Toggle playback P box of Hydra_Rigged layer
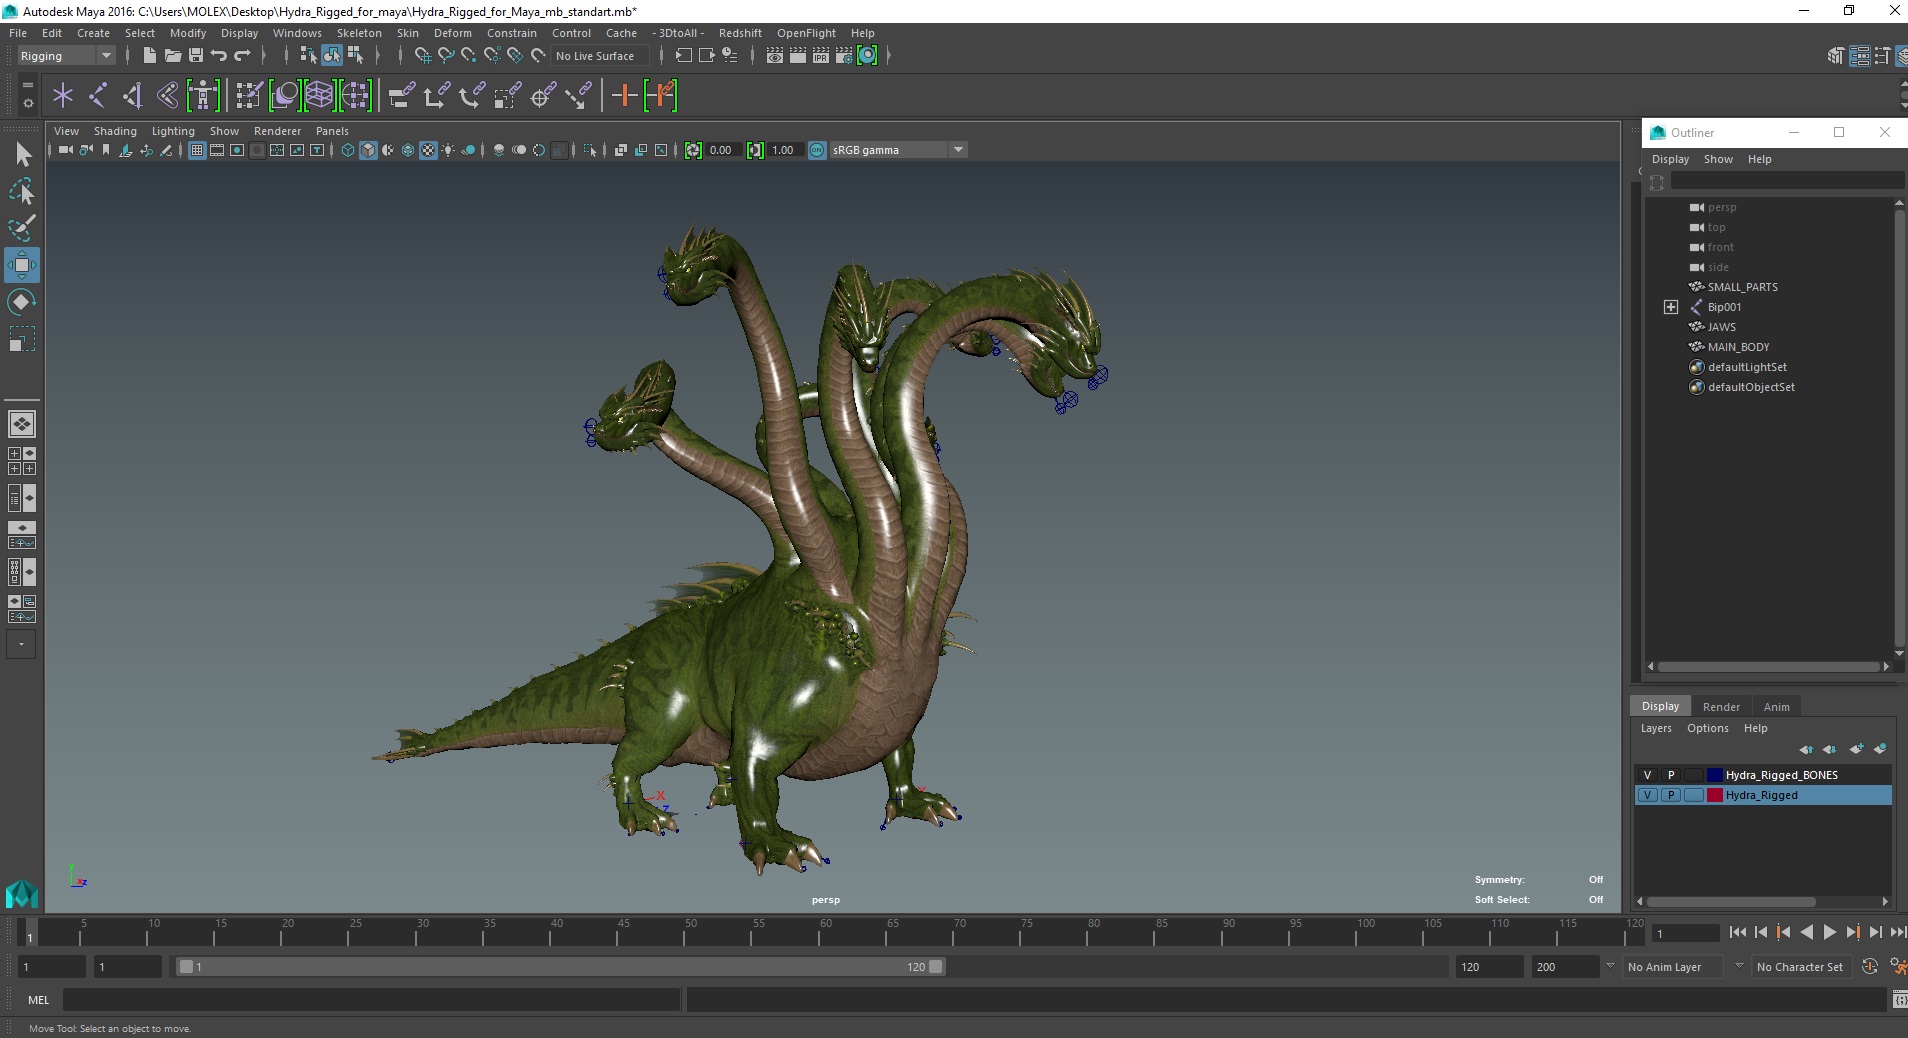The height and width of the screenshot is (1038, 1908). point(1670,795)
